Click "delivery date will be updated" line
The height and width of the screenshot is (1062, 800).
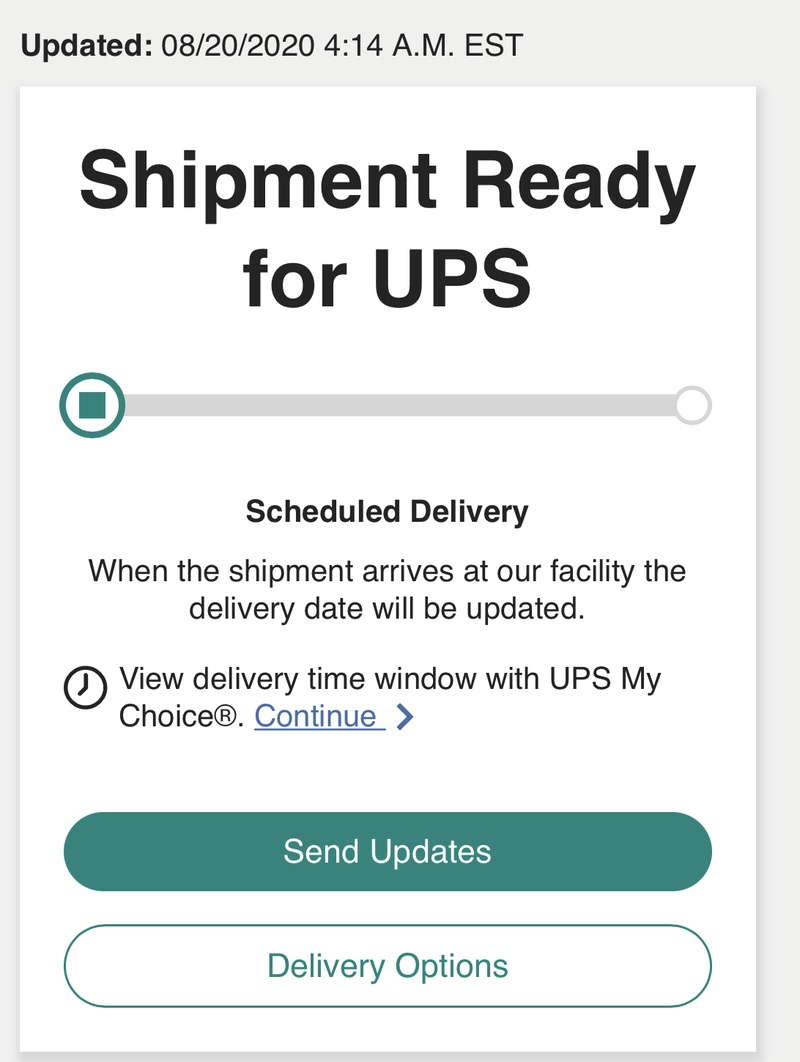[x=387, y=609]
